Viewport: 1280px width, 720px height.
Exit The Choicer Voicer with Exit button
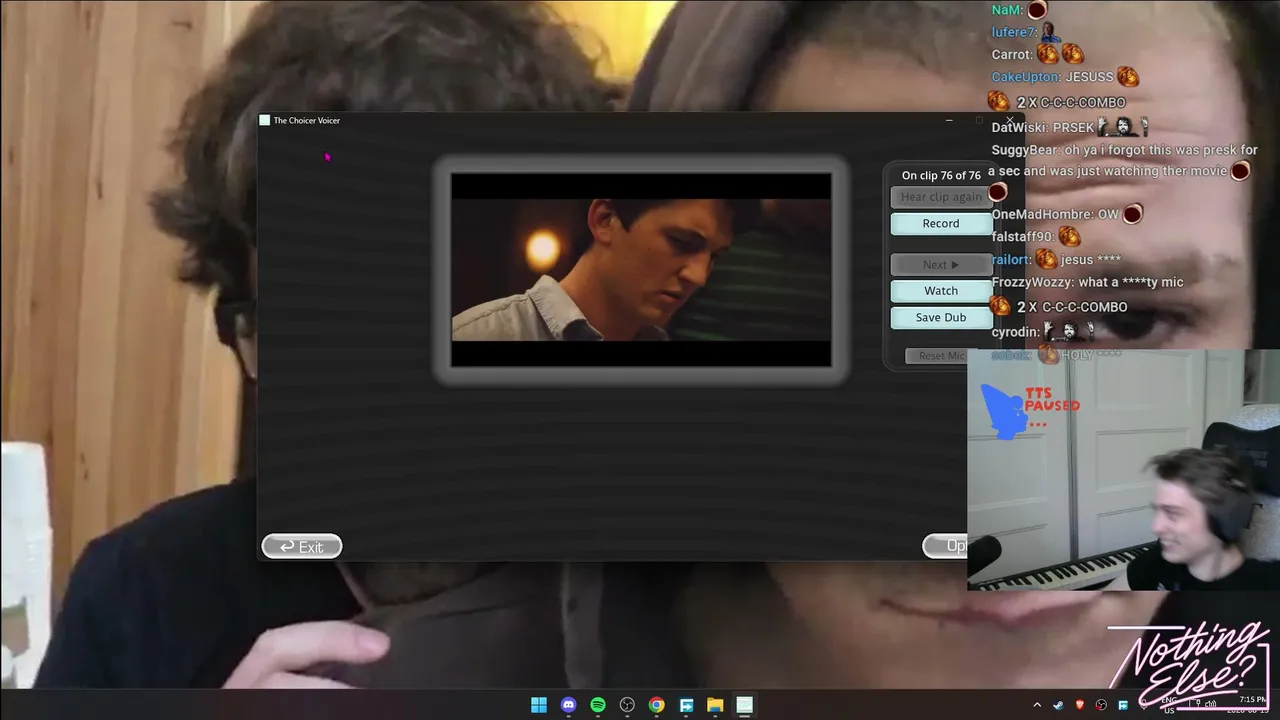pos(302,546)
